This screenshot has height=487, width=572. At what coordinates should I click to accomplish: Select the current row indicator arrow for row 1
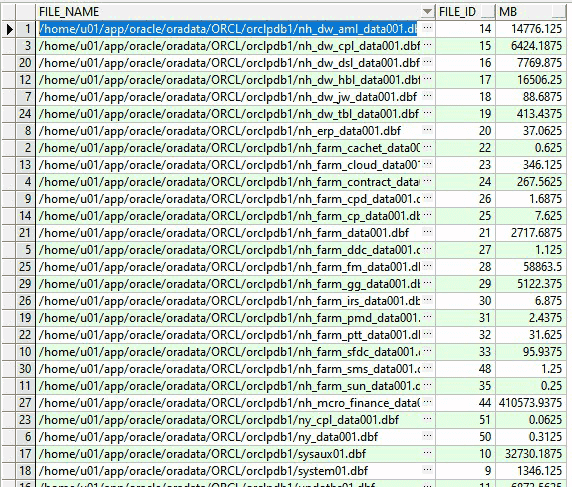tap(9, 29)
